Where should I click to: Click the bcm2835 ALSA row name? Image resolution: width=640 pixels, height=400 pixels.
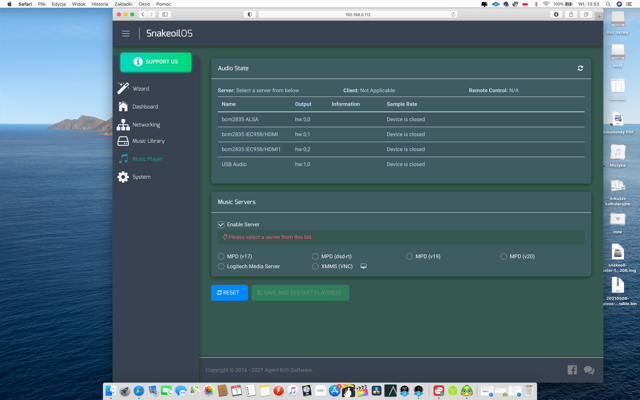240,119
